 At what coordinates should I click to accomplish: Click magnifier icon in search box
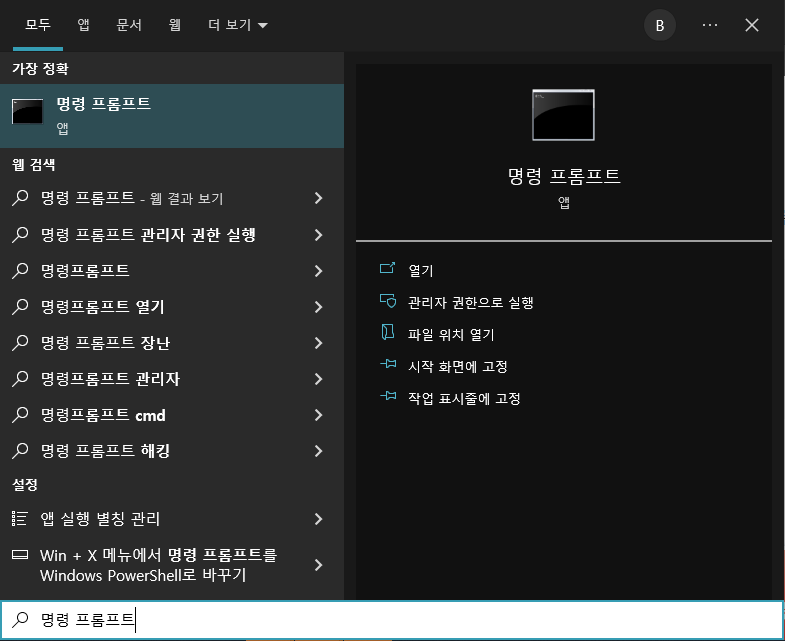coord(20,620)
